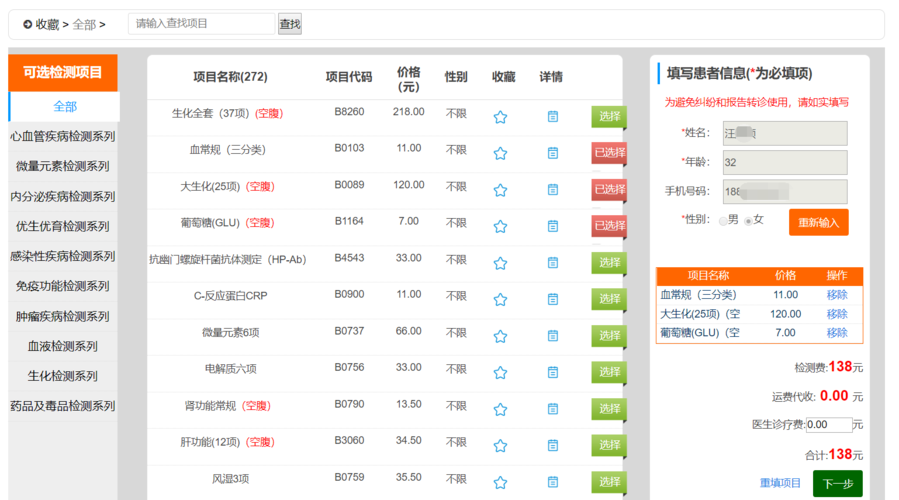
Task: Select 生化全套 (37项) with 选择 button
Action: 609,116
